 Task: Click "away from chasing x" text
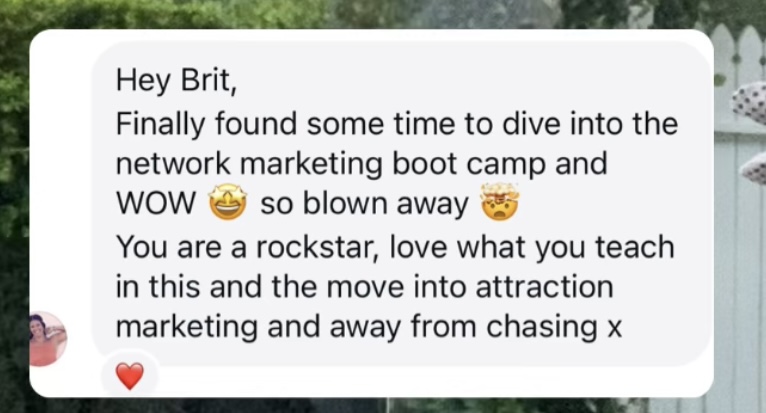pyautogui.click(x=475, y=326)
